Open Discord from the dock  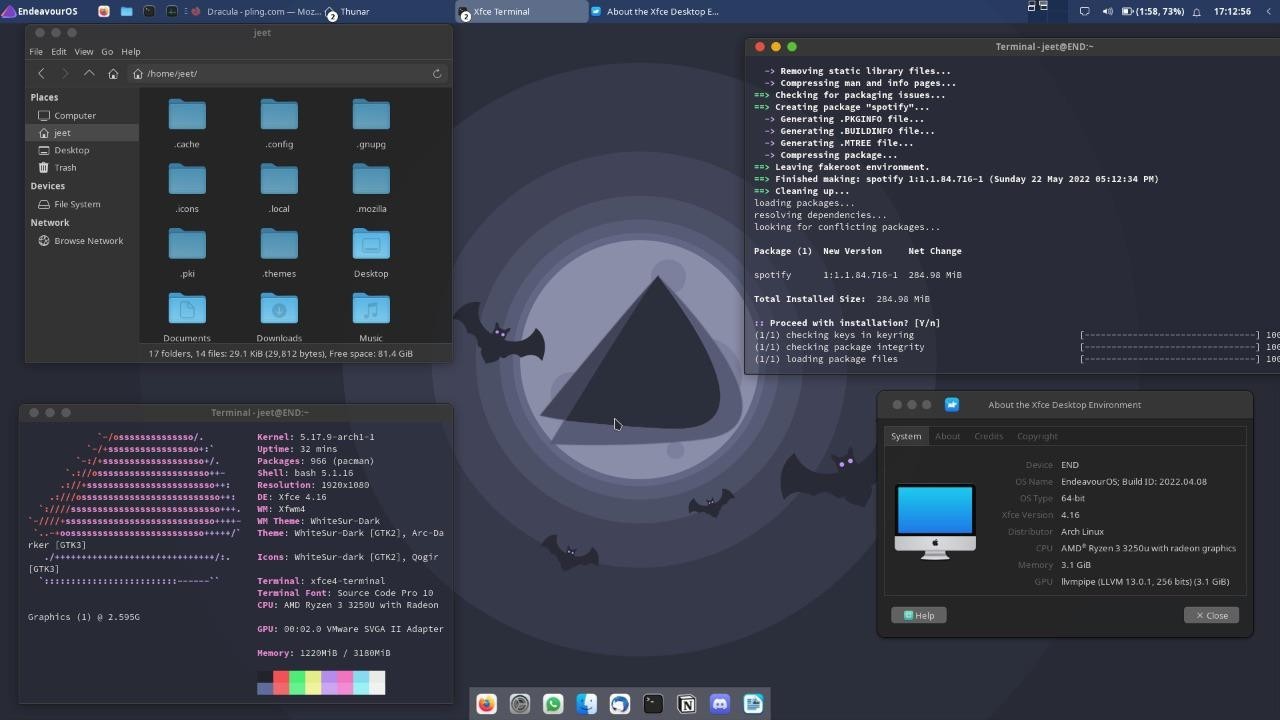pos(720,704)
